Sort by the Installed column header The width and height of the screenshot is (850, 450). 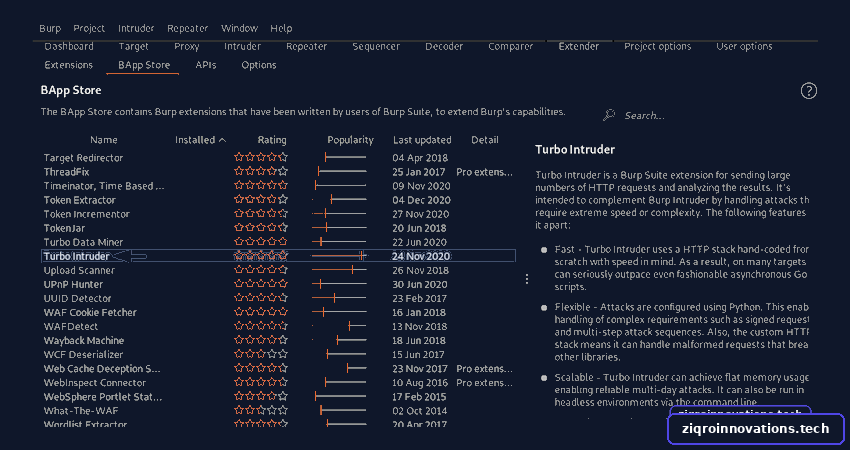pos(200,140)
